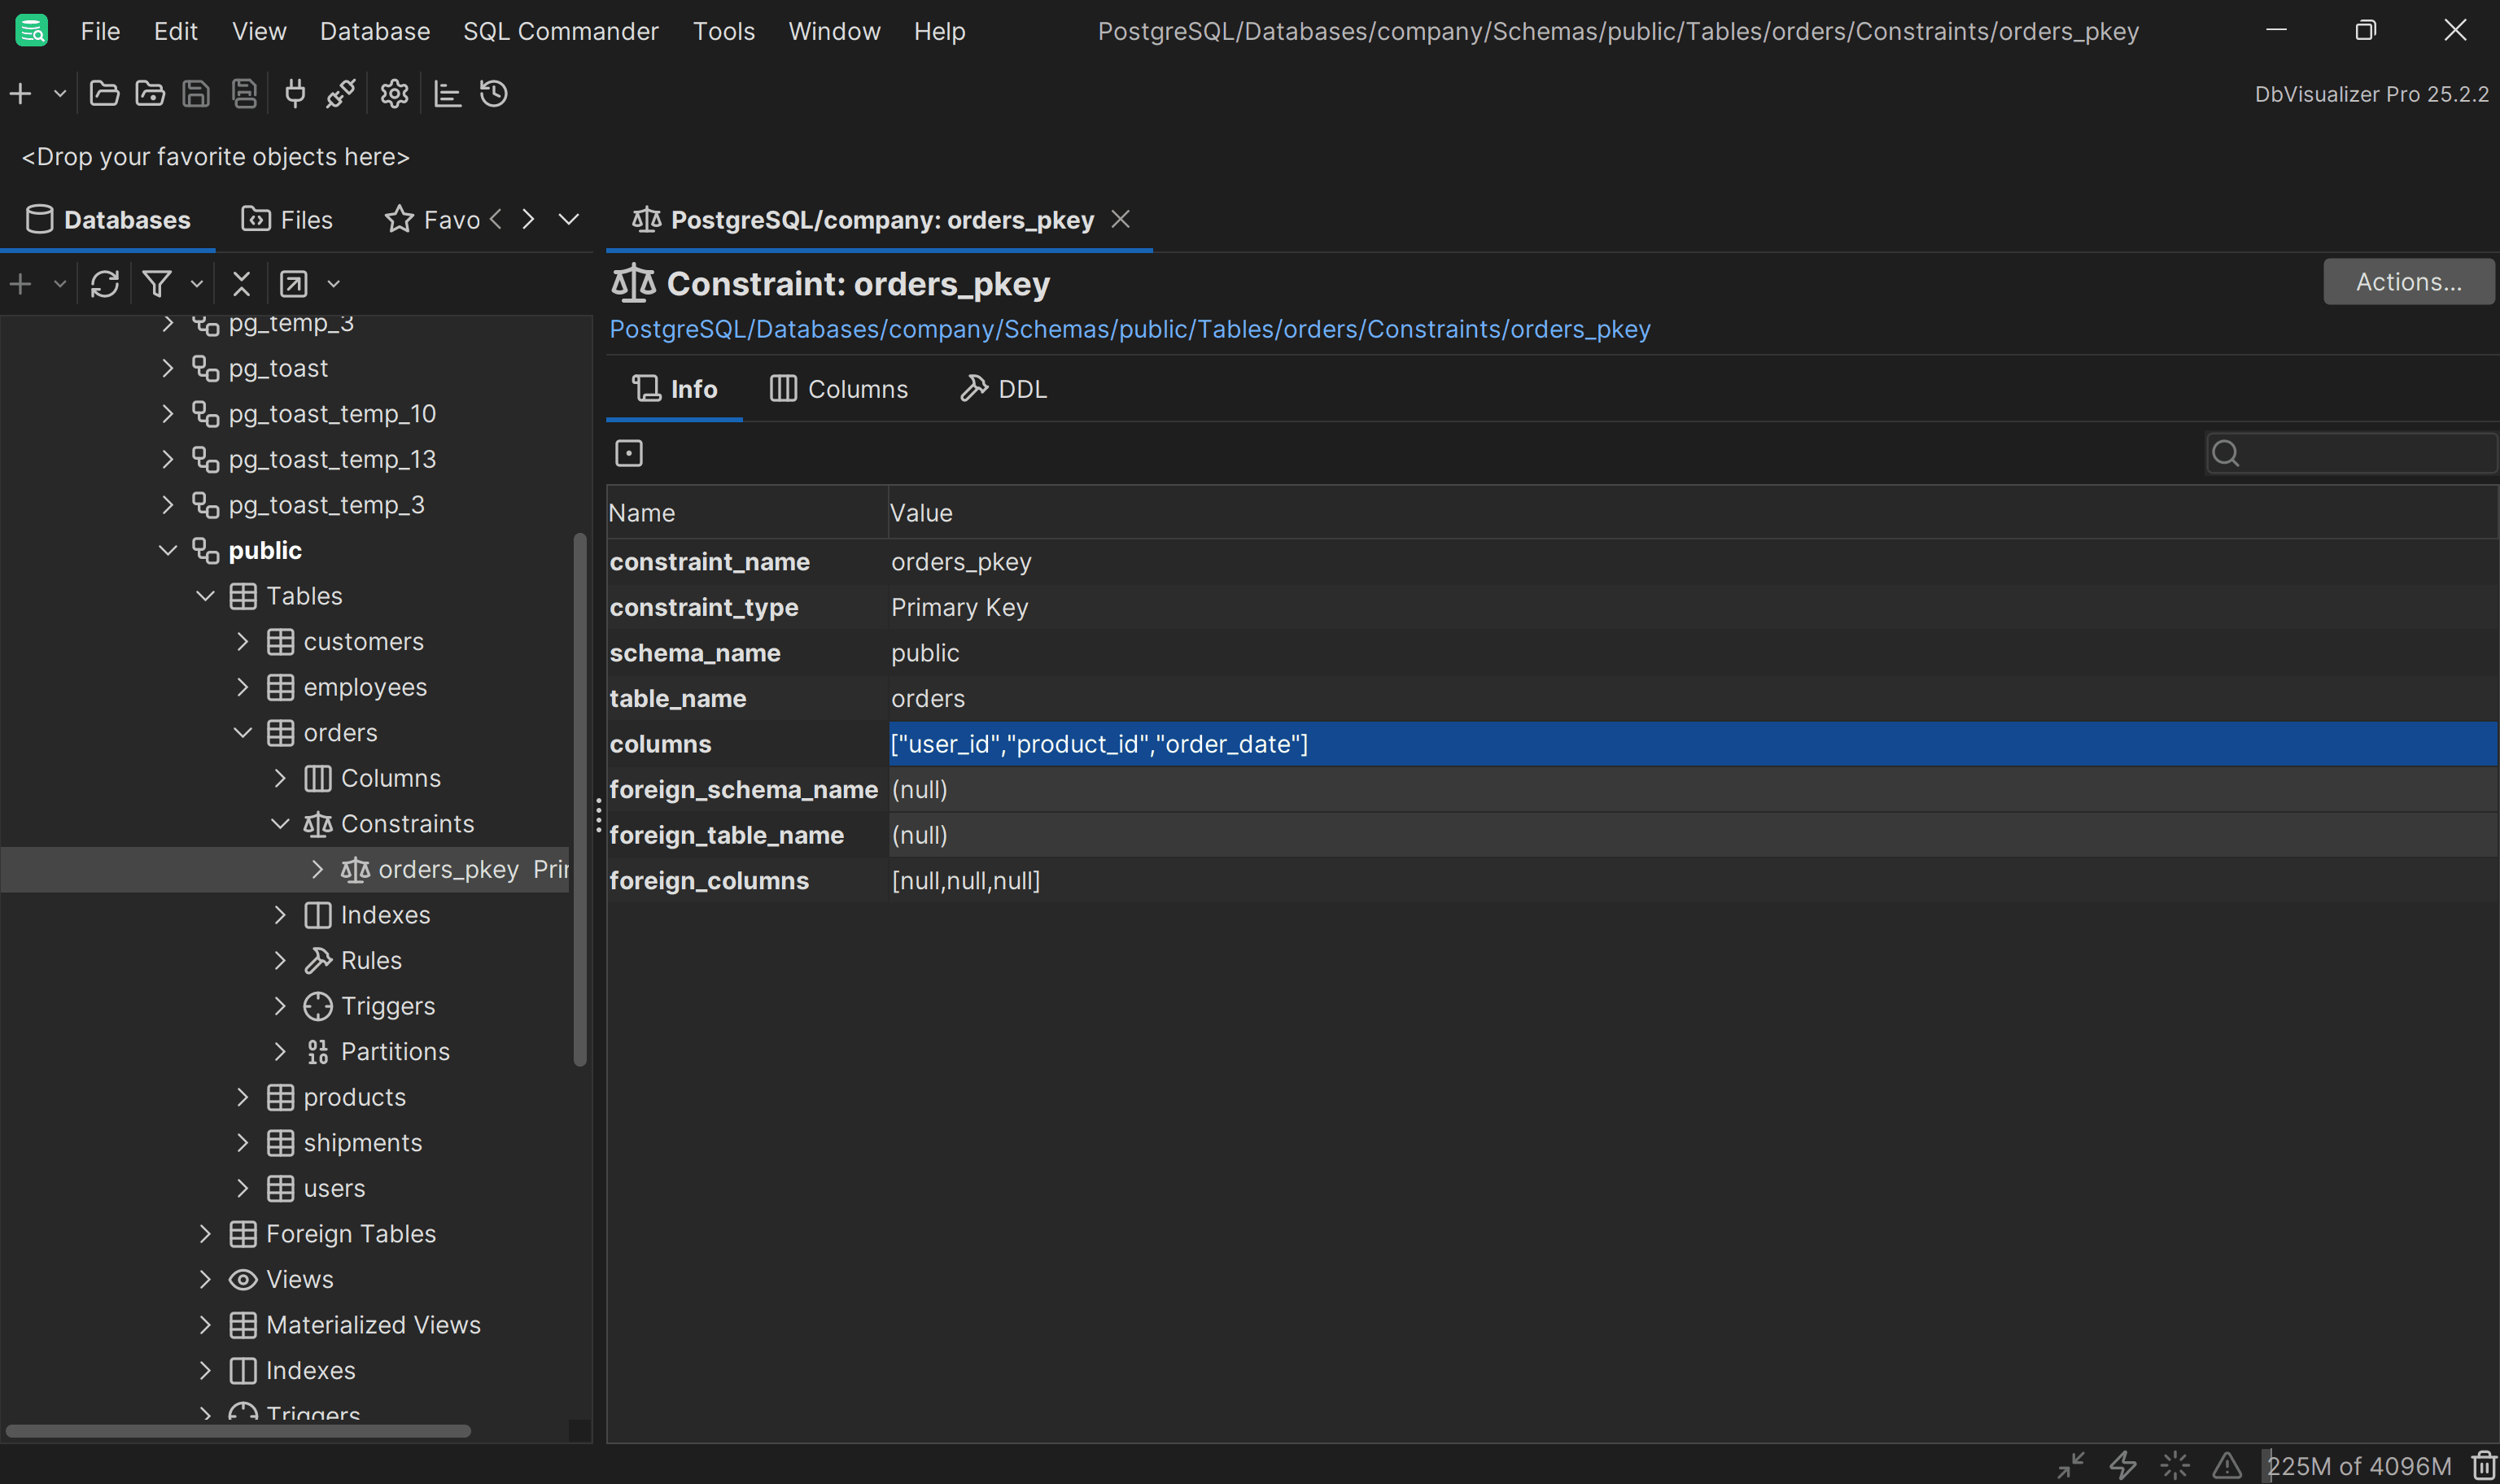Expand the Materialized Views node

[x=205, y=1325]
